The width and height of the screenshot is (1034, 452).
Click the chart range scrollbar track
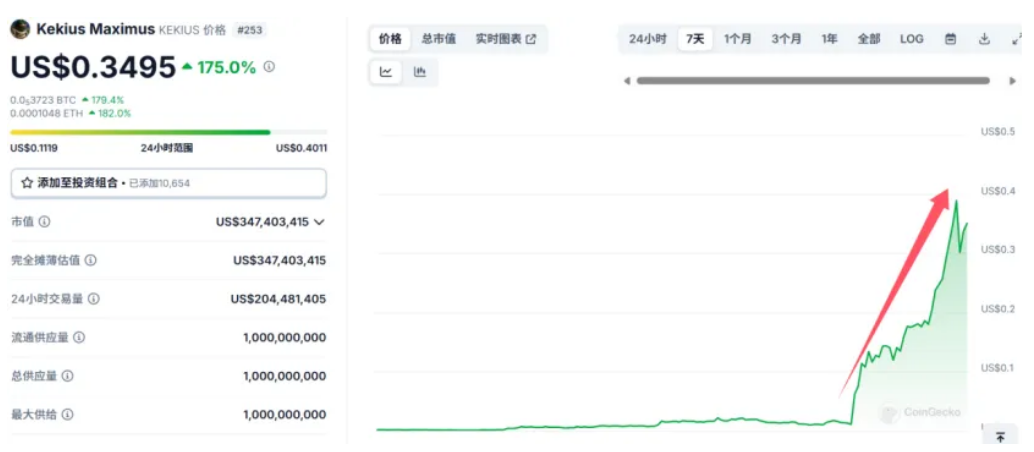tap(813, 81)
